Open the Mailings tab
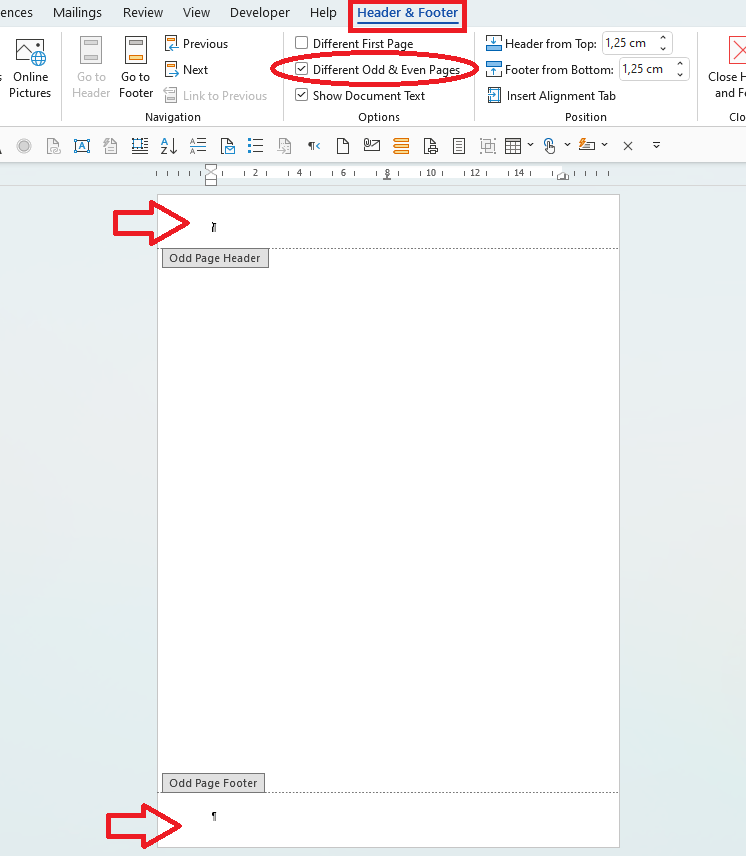This screenshot has width=746, height=856. 77,13
